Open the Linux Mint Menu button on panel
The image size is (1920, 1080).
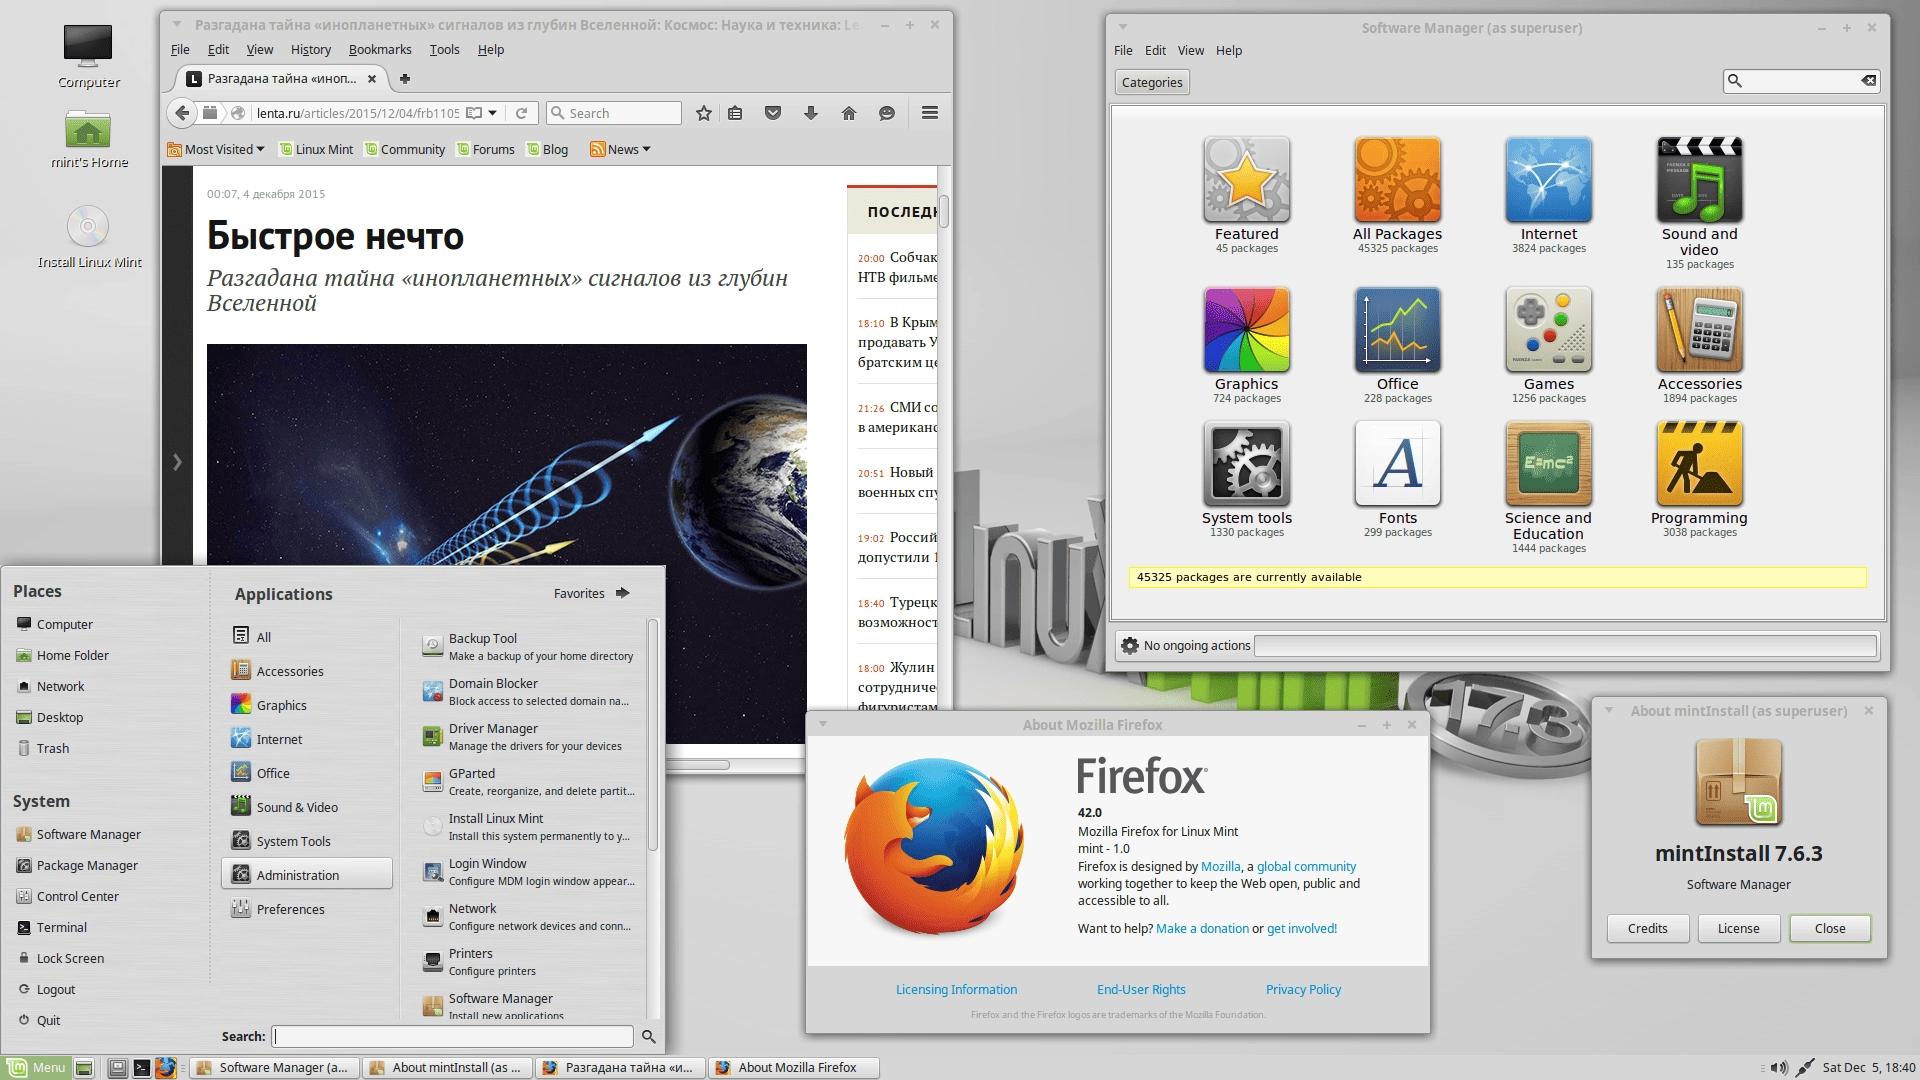38,1067
